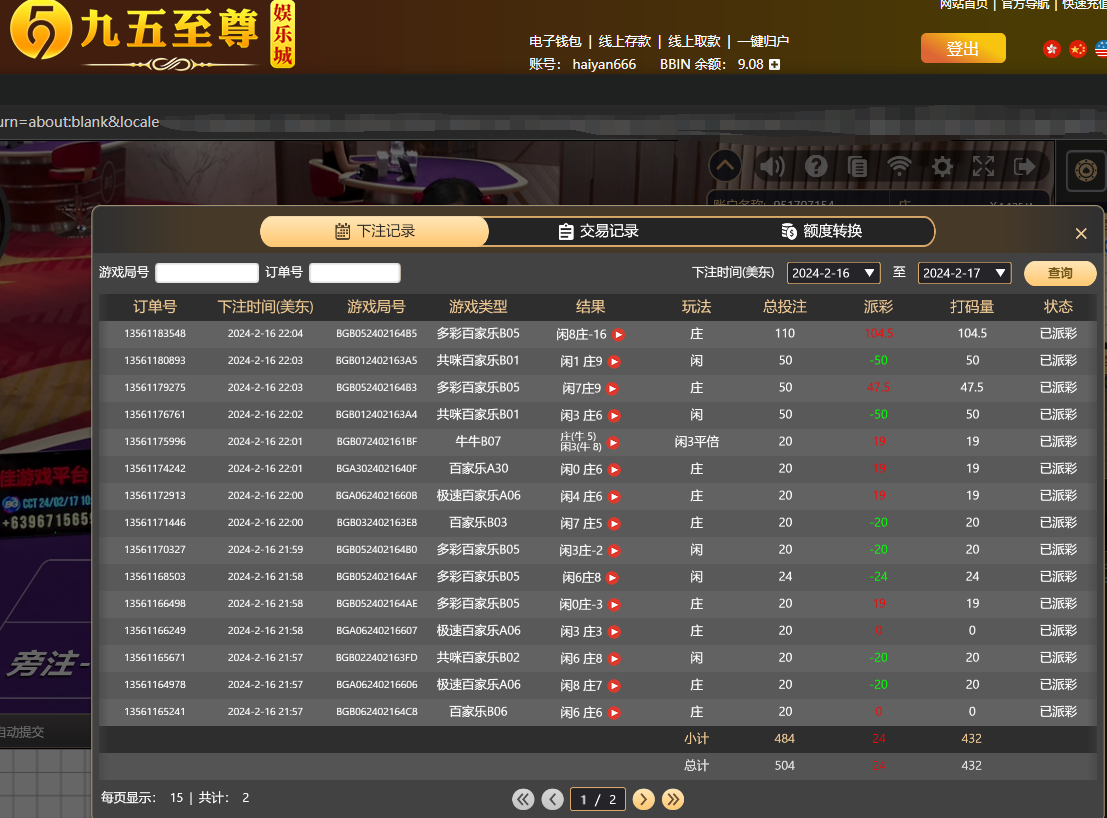This screenshot has height=818, width=1107.
Task: Open the records document icon in game toolbar
Action: (857, 167)
